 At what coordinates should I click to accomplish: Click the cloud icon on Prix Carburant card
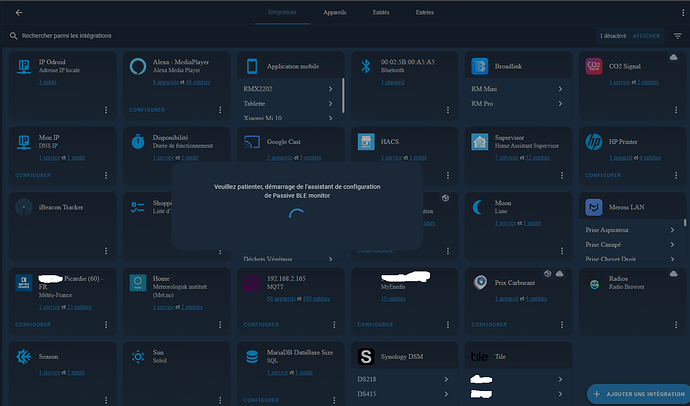click(559, 274)
